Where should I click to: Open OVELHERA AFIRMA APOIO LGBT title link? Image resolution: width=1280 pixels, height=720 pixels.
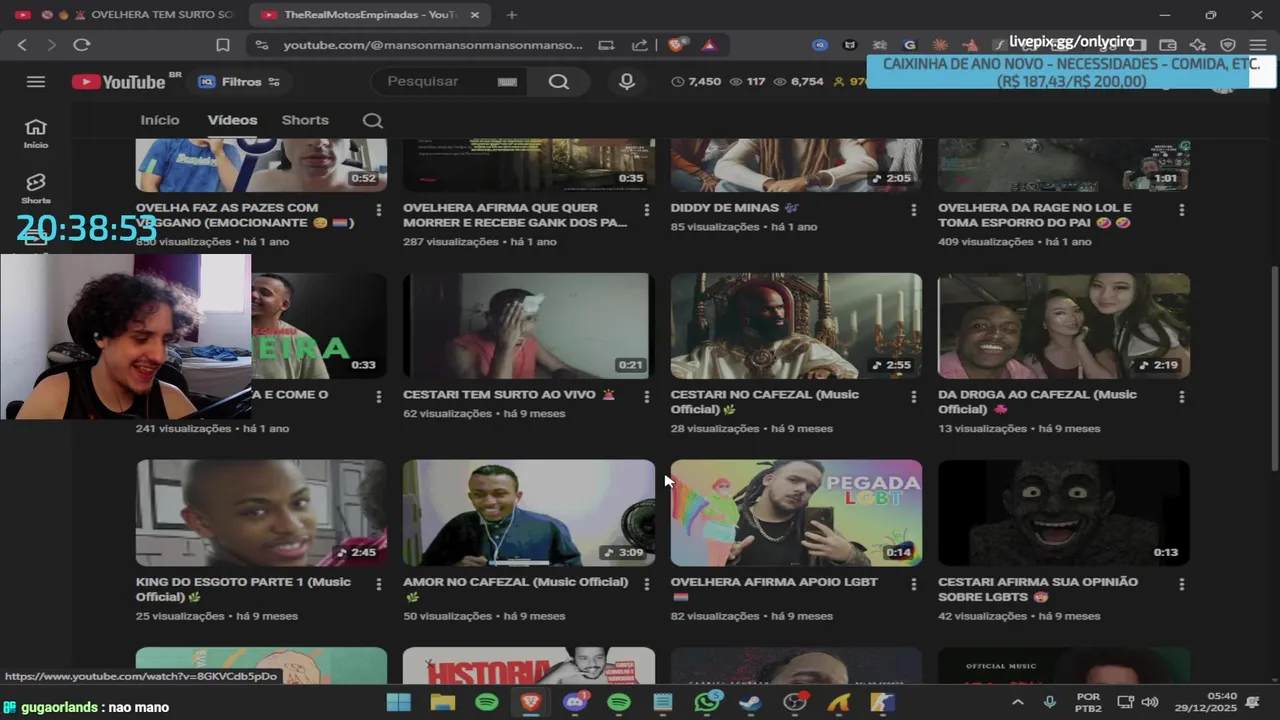click(x=774, y=589)
